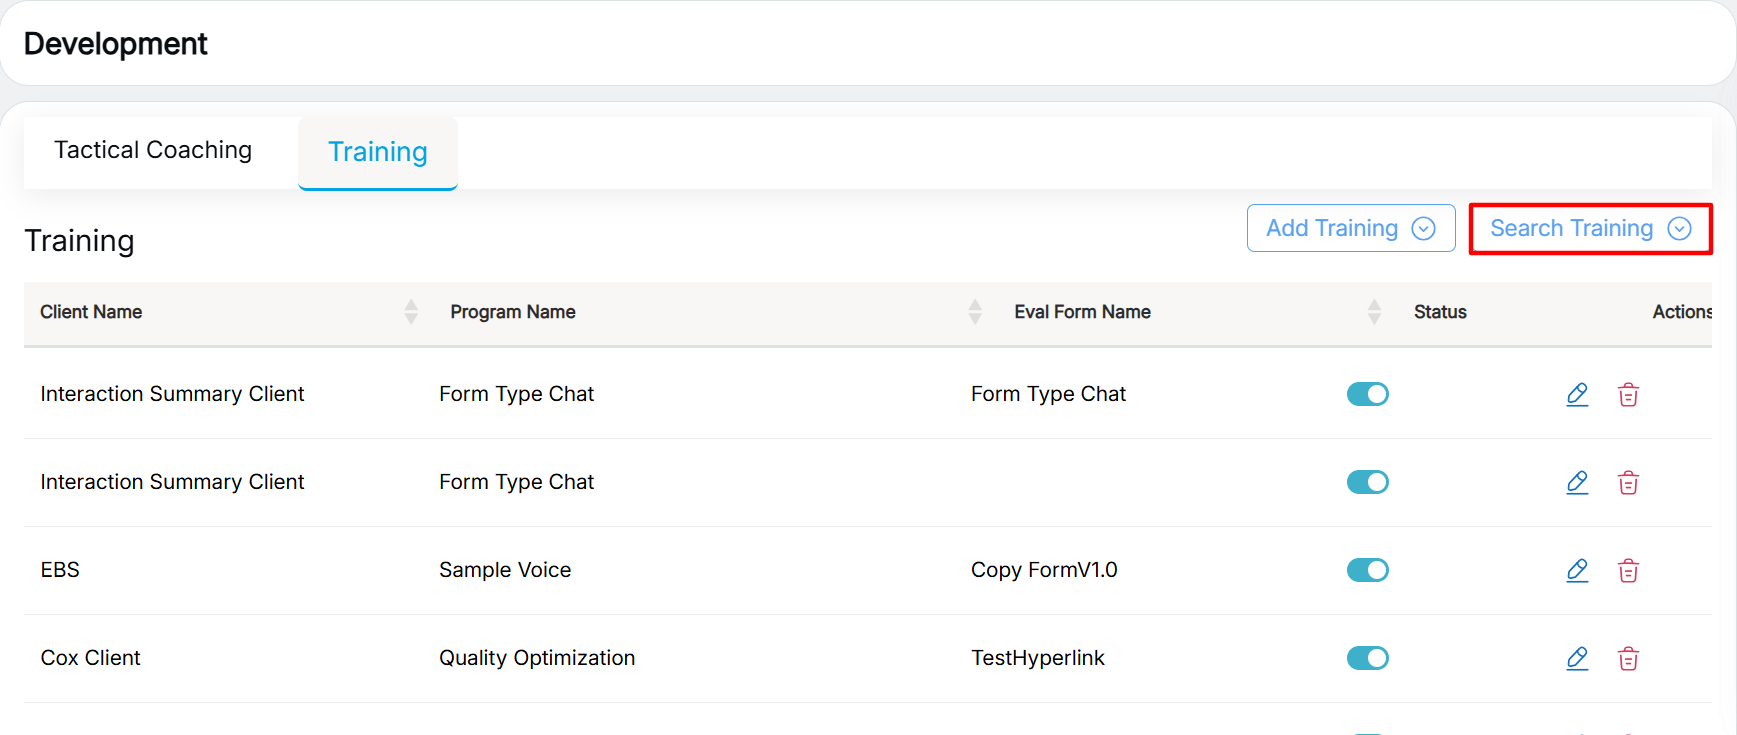Screen dimensions: 1737x735
Task: Toggle status of the EBS training
Action: coord(1367,570)
